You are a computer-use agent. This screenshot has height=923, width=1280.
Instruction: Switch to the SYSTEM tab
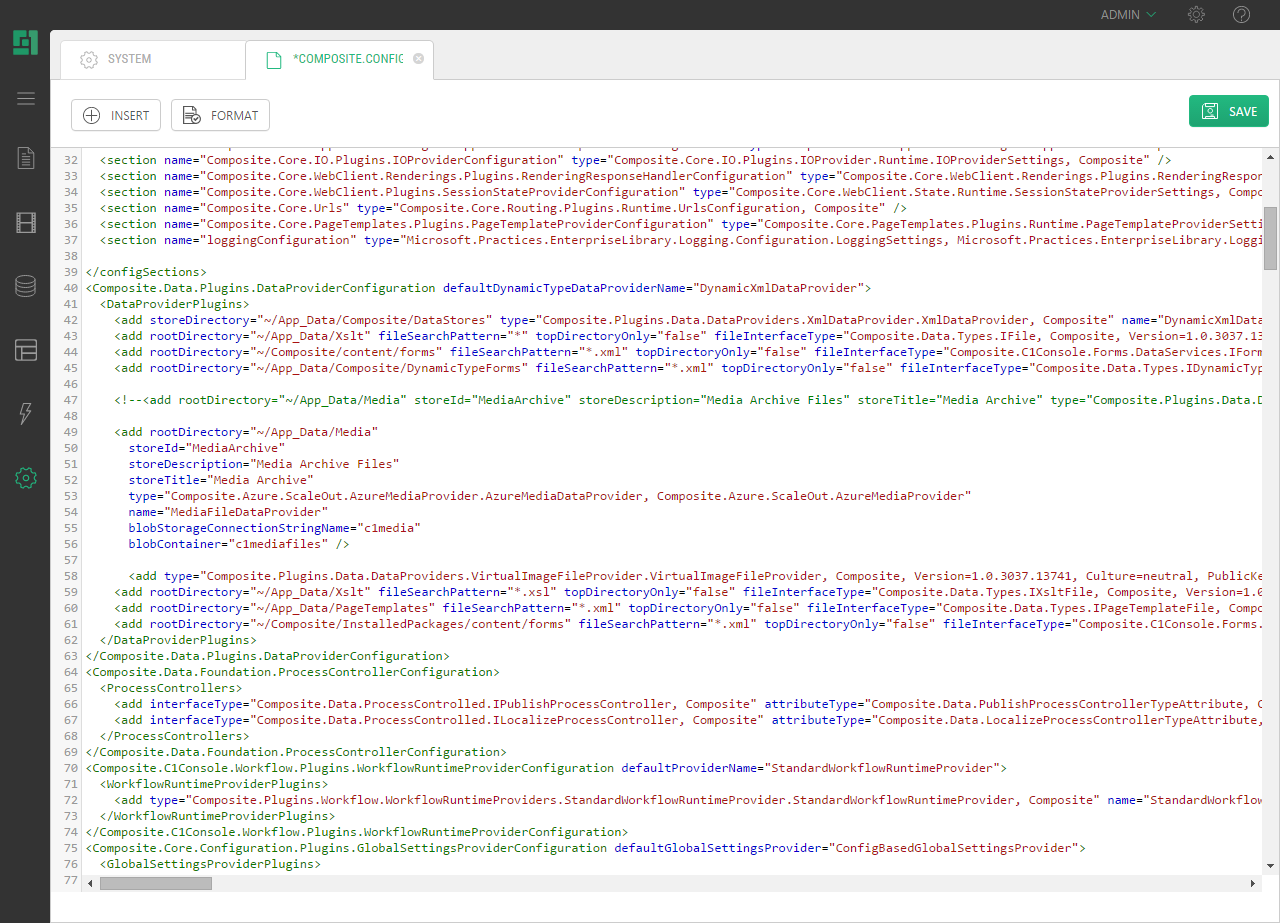pyautogui.click(x=129, y=59)
